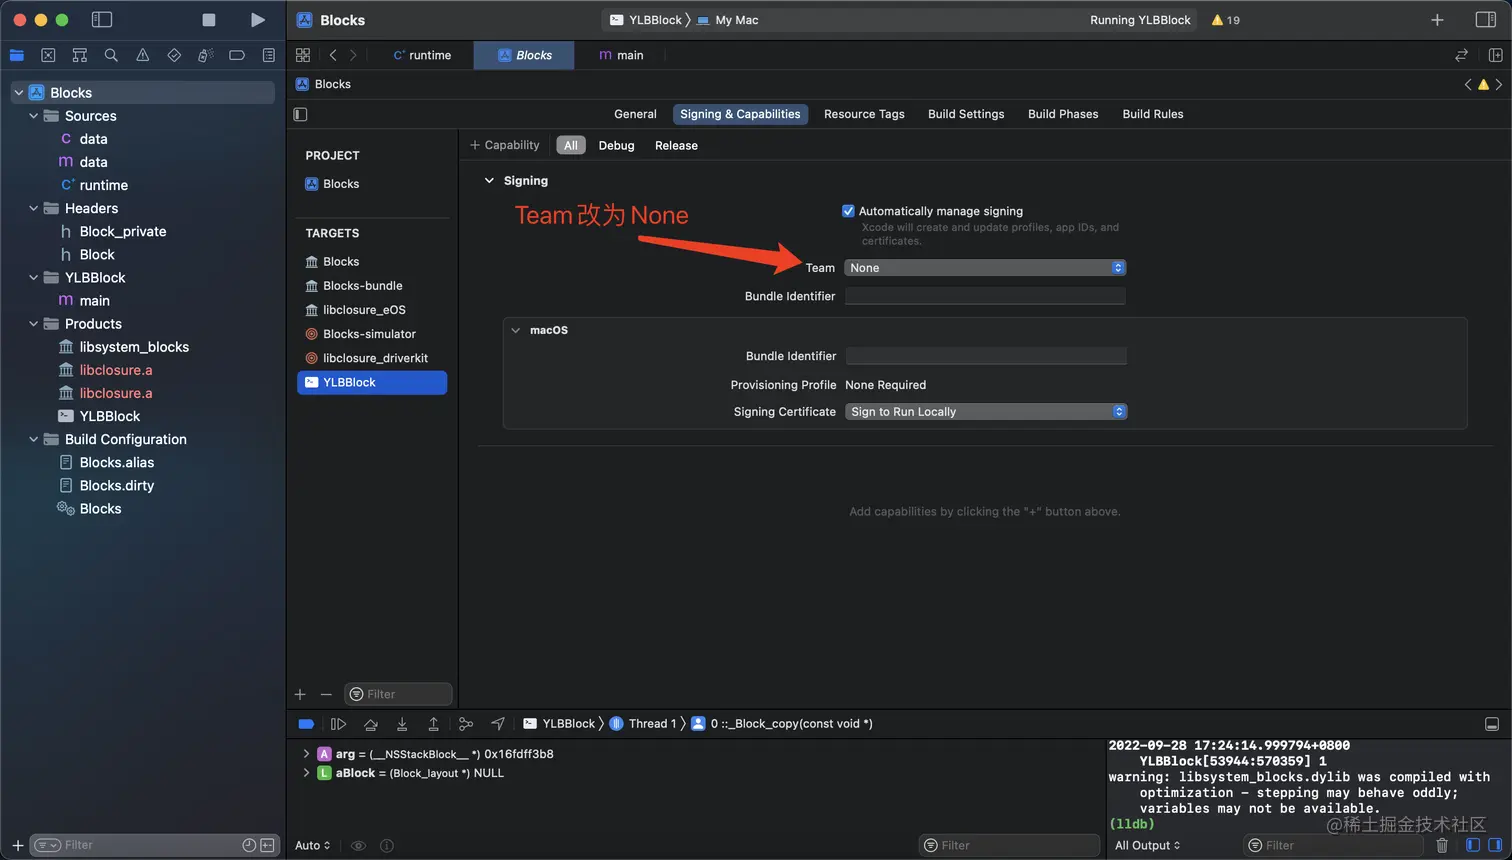Collapse the macOS signing section
The width and height of the screenshot is (1512, 860).
pyautogui.click(x=516, y=330)
